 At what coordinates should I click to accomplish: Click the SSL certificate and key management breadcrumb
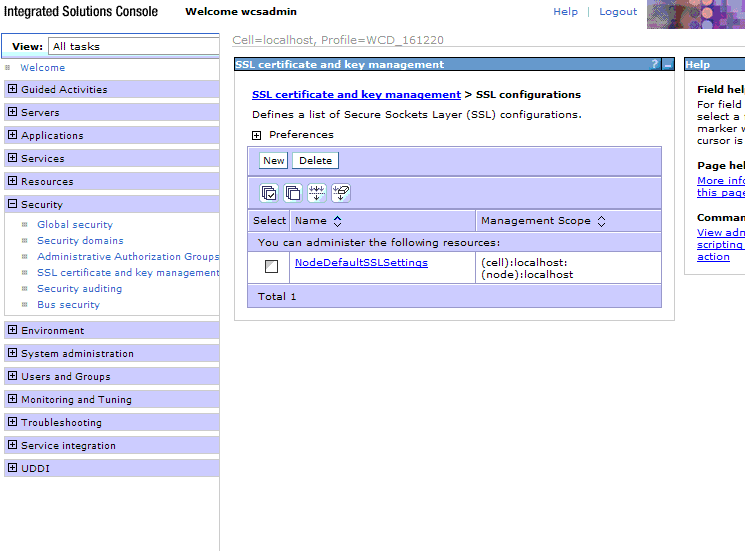pyautogui.click(x=356, y=95)
